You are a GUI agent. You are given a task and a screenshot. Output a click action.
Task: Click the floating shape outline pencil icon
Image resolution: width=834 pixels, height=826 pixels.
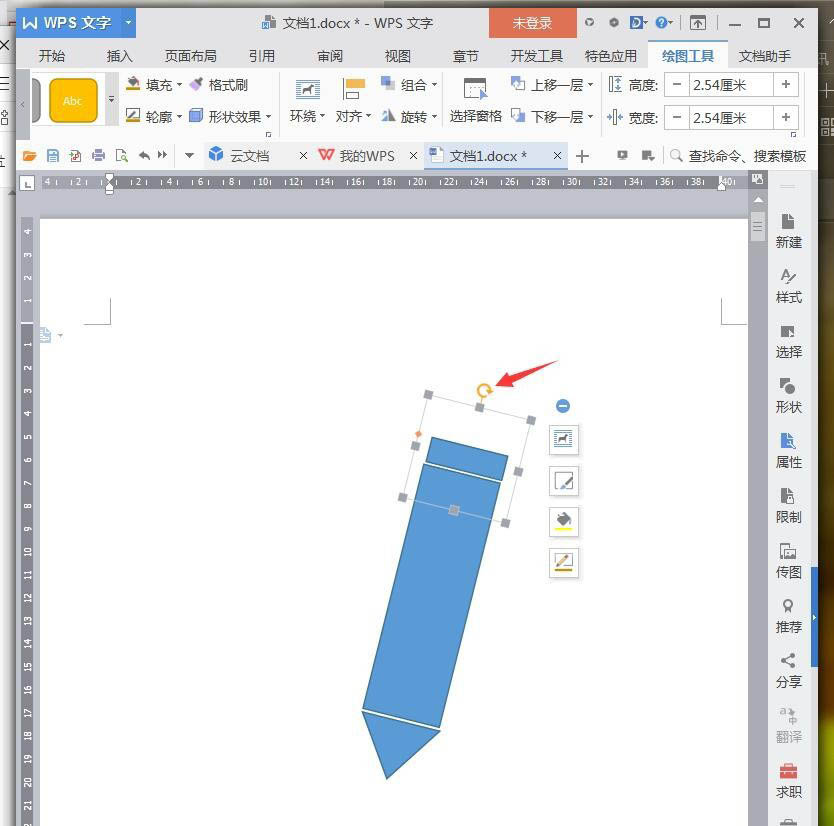click(x=563, y=562)
